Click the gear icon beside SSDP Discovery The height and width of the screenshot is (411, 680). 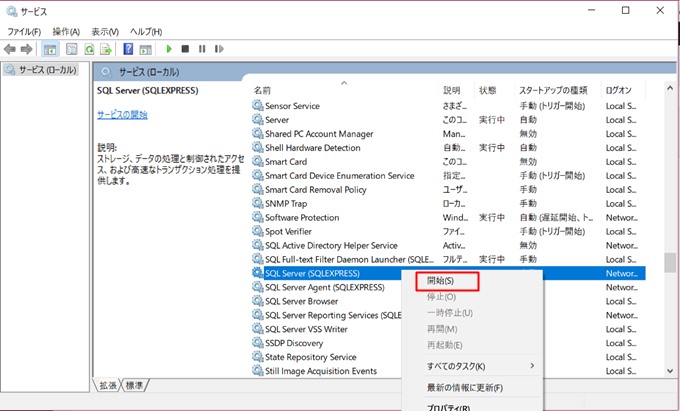coord(258,342)
